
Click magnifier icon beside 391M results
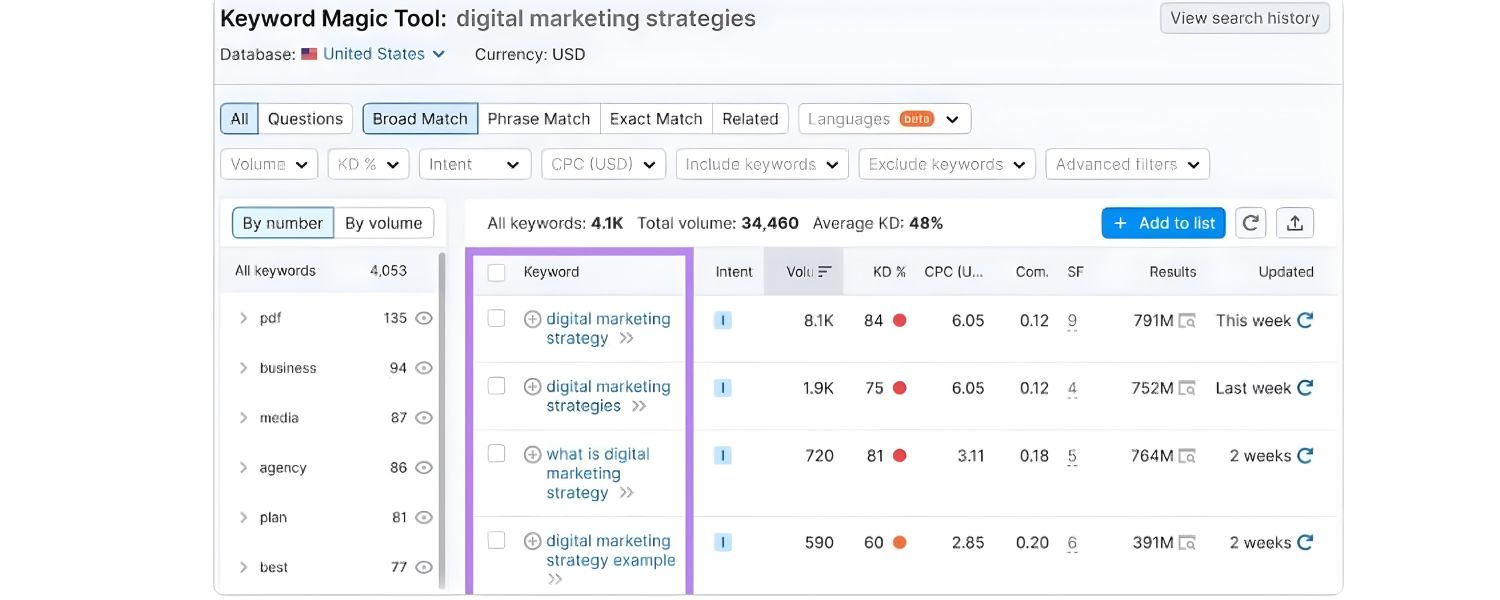click(1186, 542)
